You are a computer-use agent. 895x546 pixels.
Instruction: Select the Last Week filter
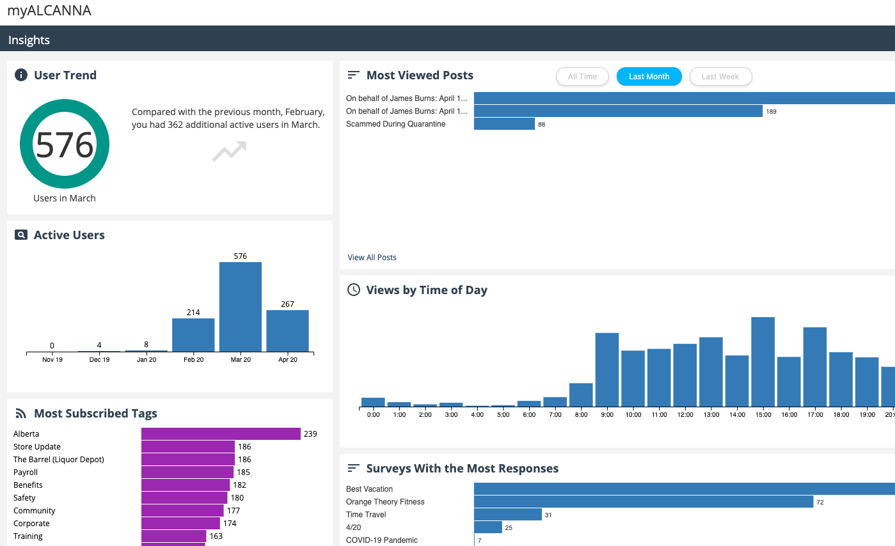720,76
